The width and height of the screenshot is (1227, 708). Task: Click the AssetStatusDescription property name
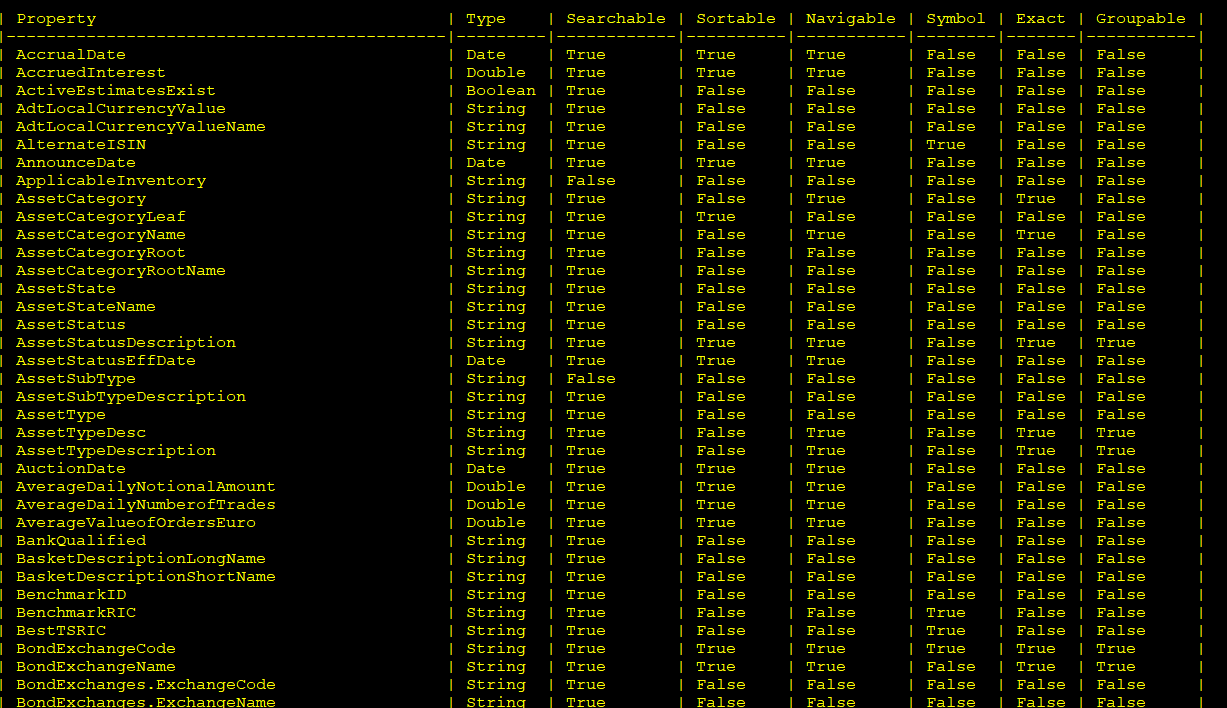point(126,343)
